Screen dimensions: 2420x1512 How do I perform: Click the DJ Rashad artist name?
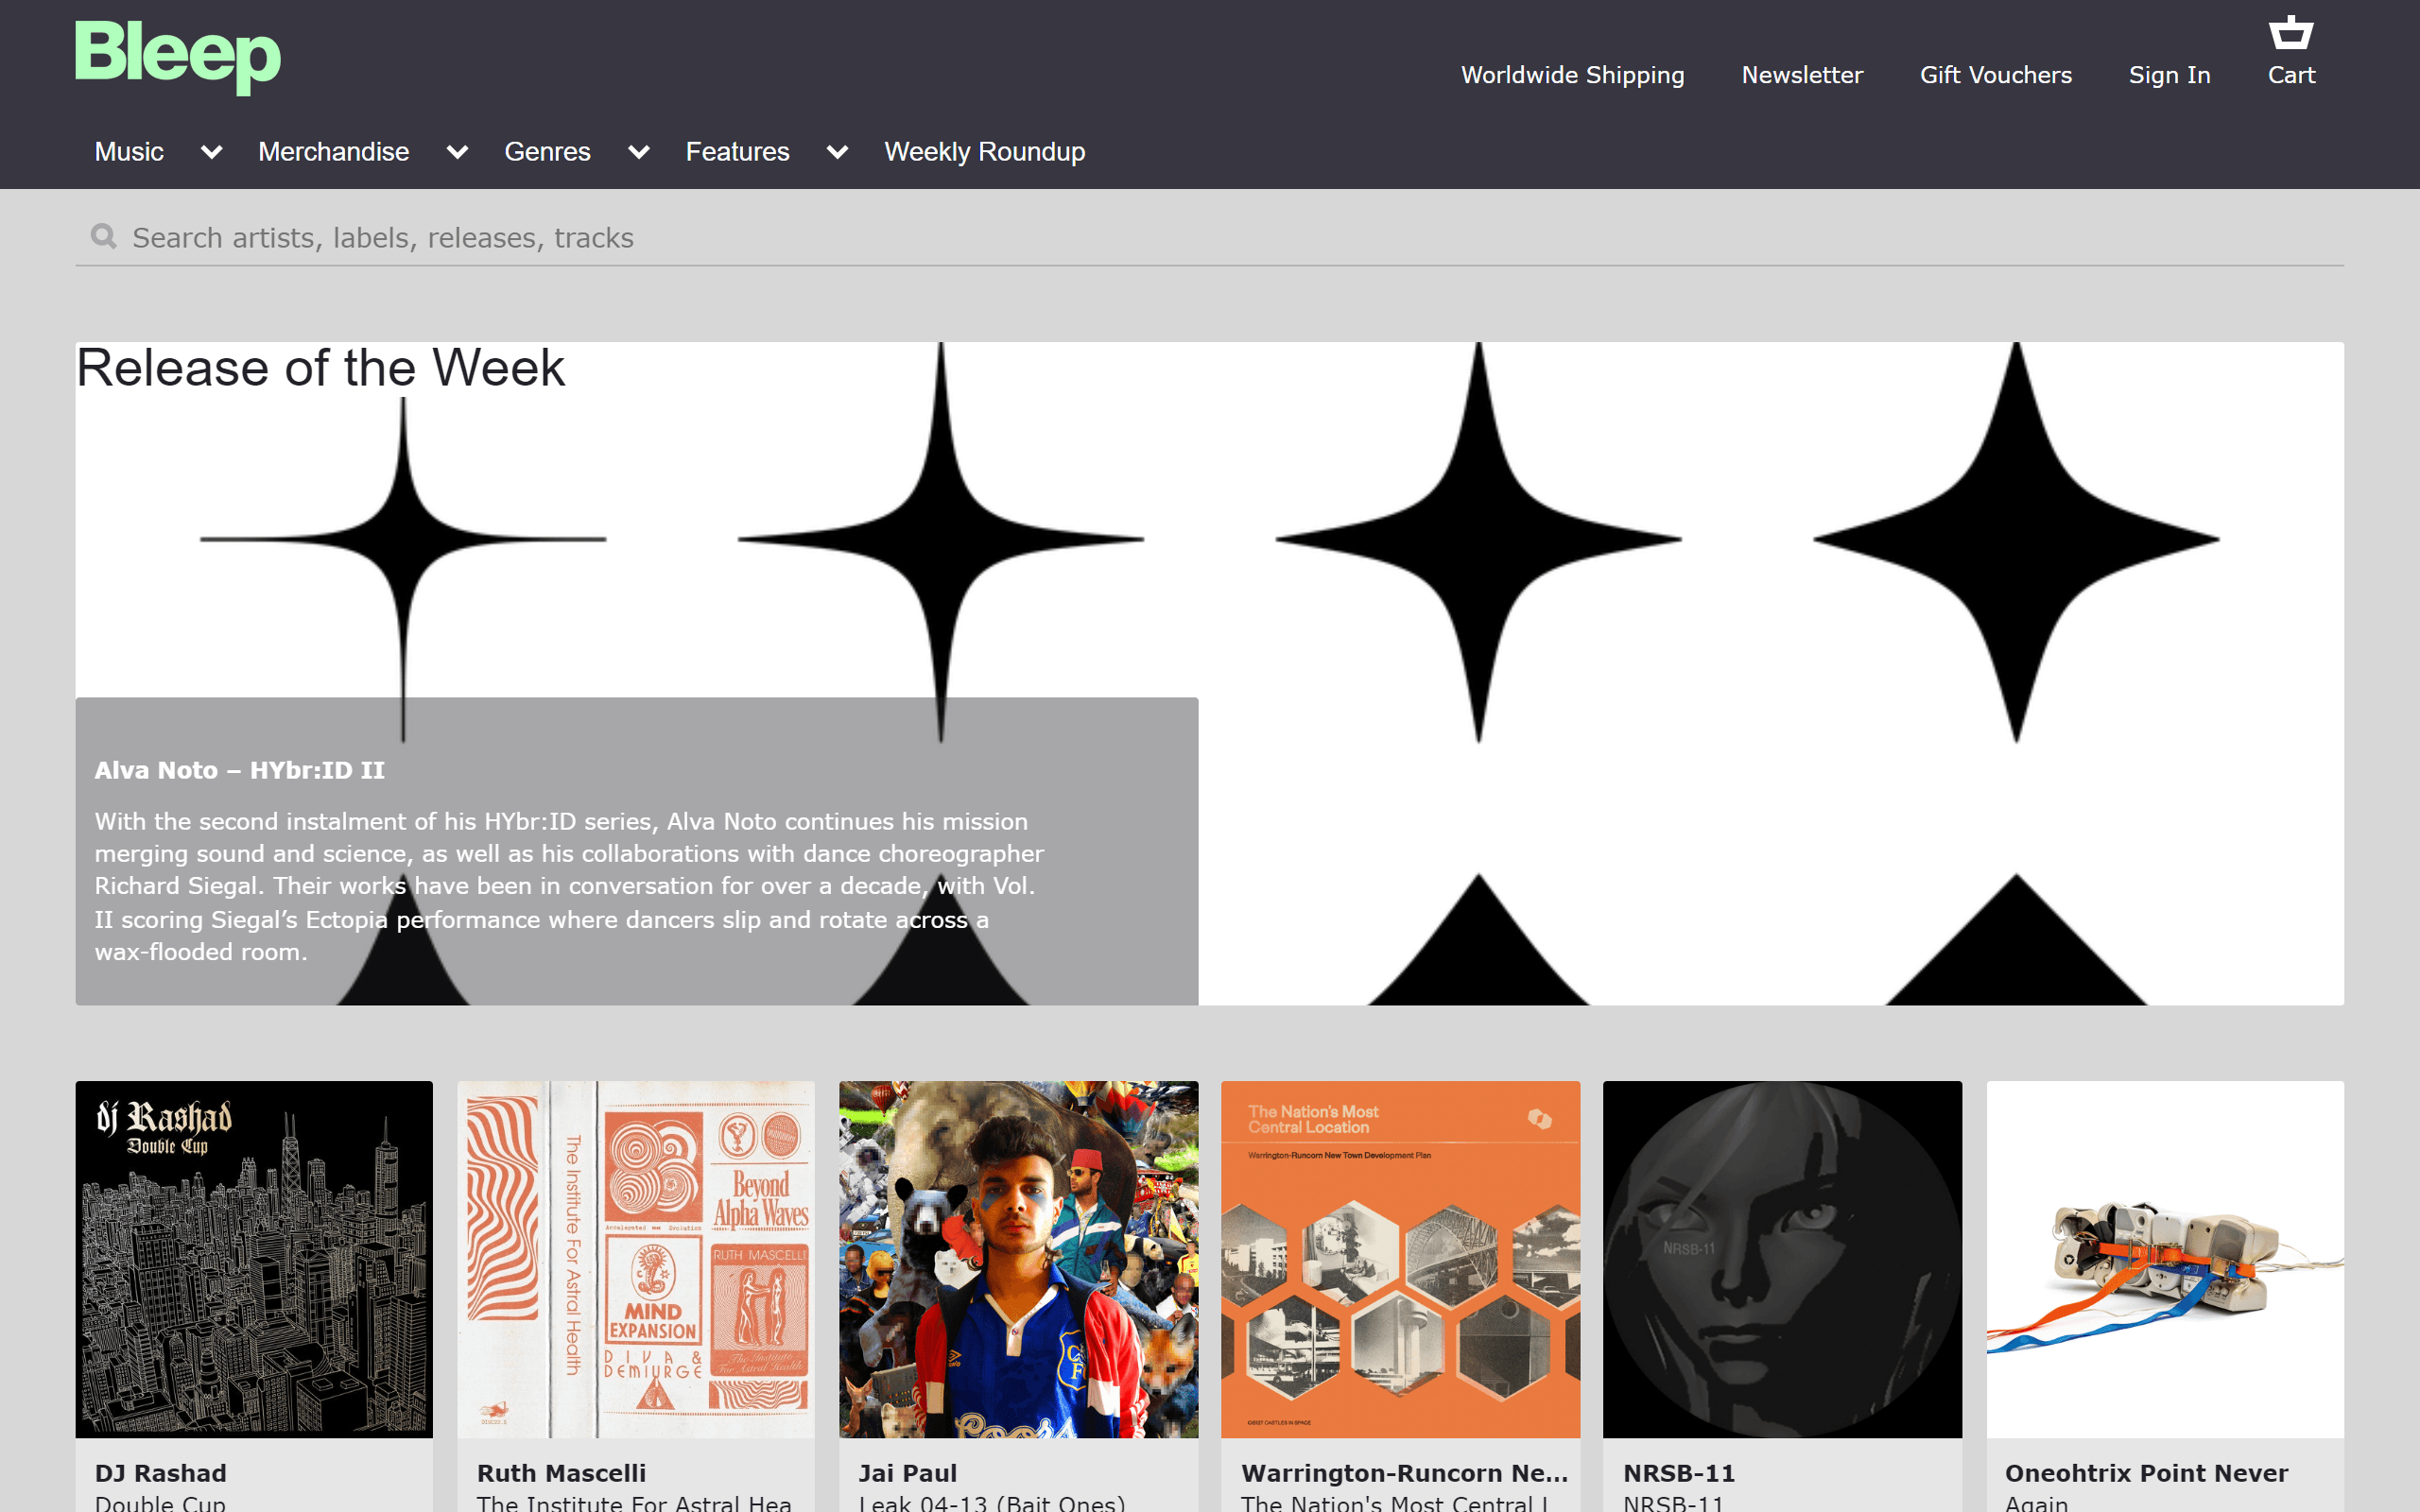[x=160, y=1473]
